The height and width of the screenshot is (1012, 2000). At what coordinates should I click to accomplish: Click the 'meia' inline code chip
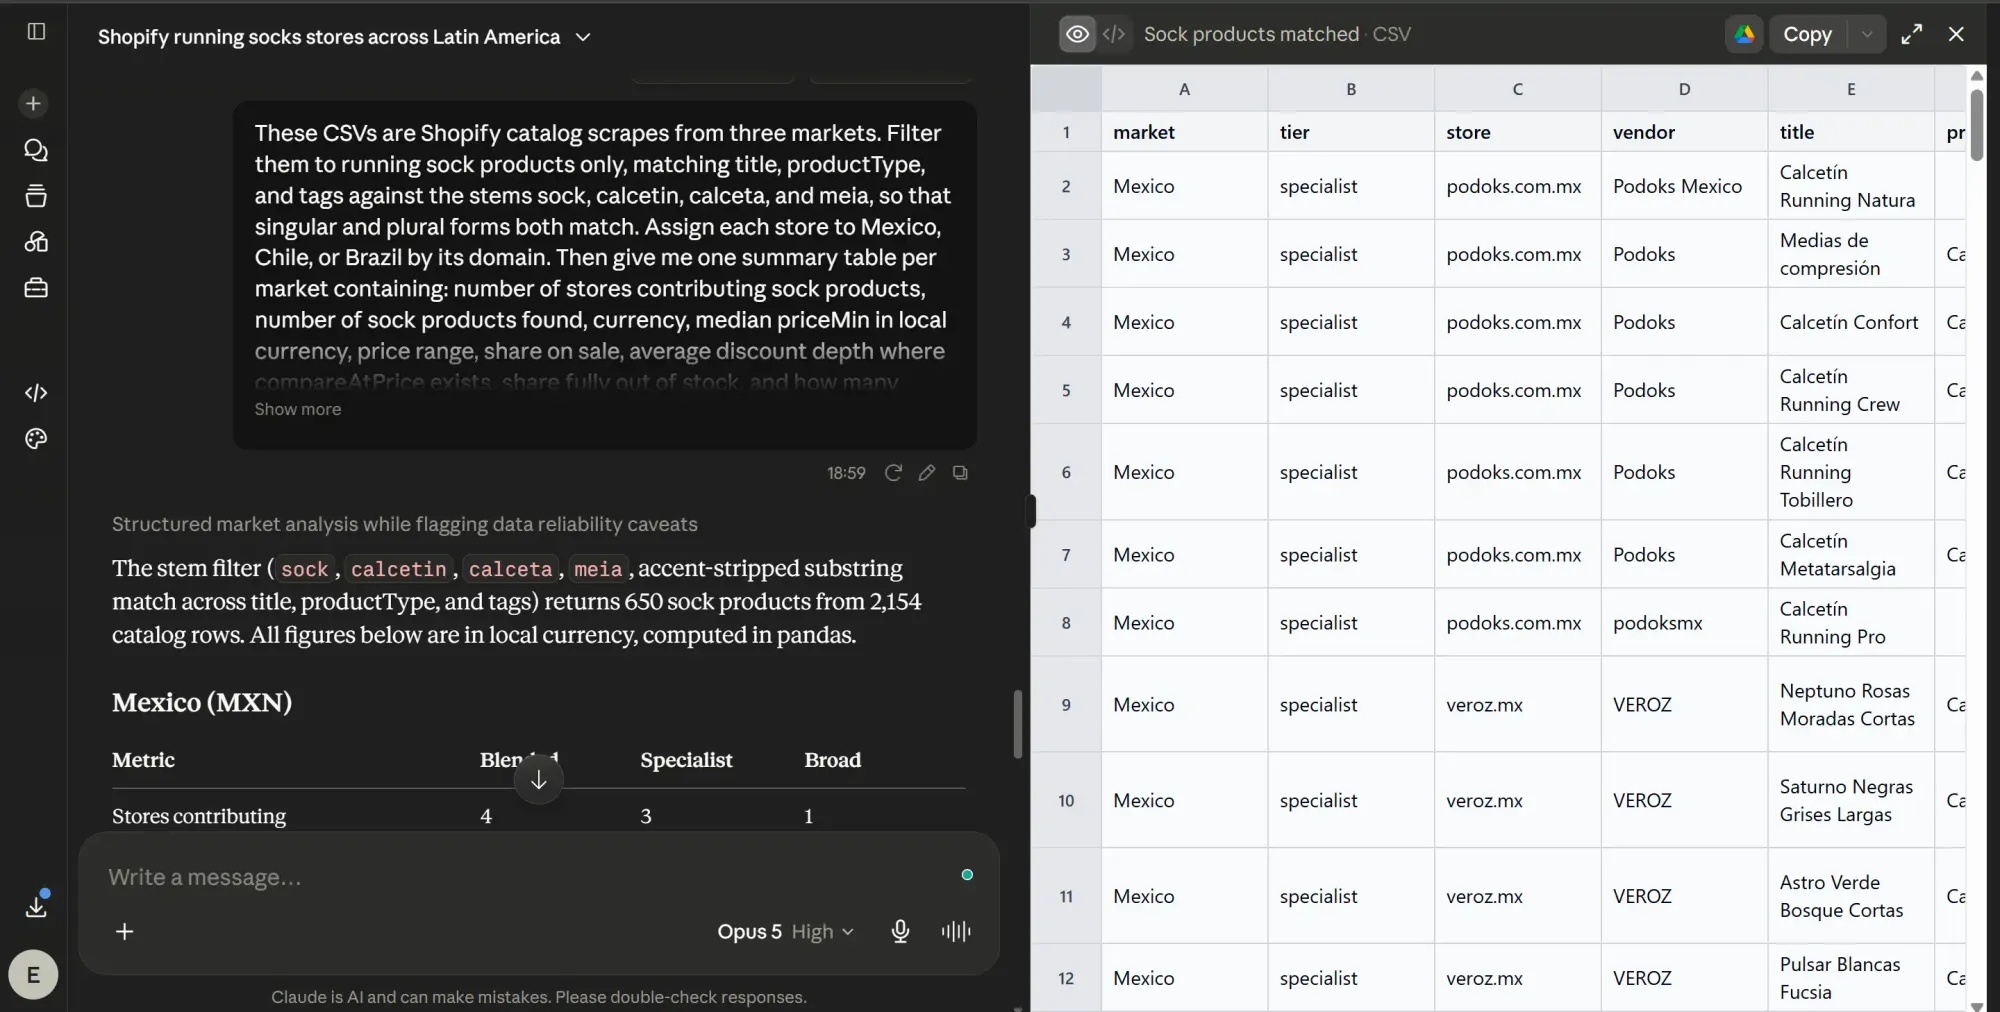coord(598,569)
